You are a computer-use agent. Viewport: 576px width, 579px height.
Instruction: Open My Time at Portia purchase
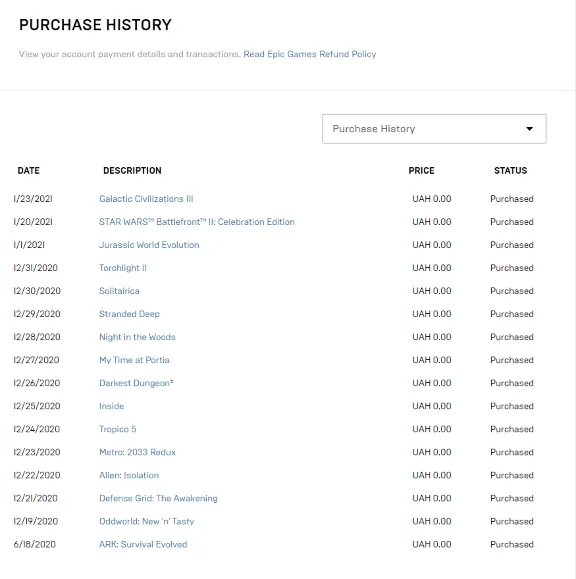tap(134, 360)
